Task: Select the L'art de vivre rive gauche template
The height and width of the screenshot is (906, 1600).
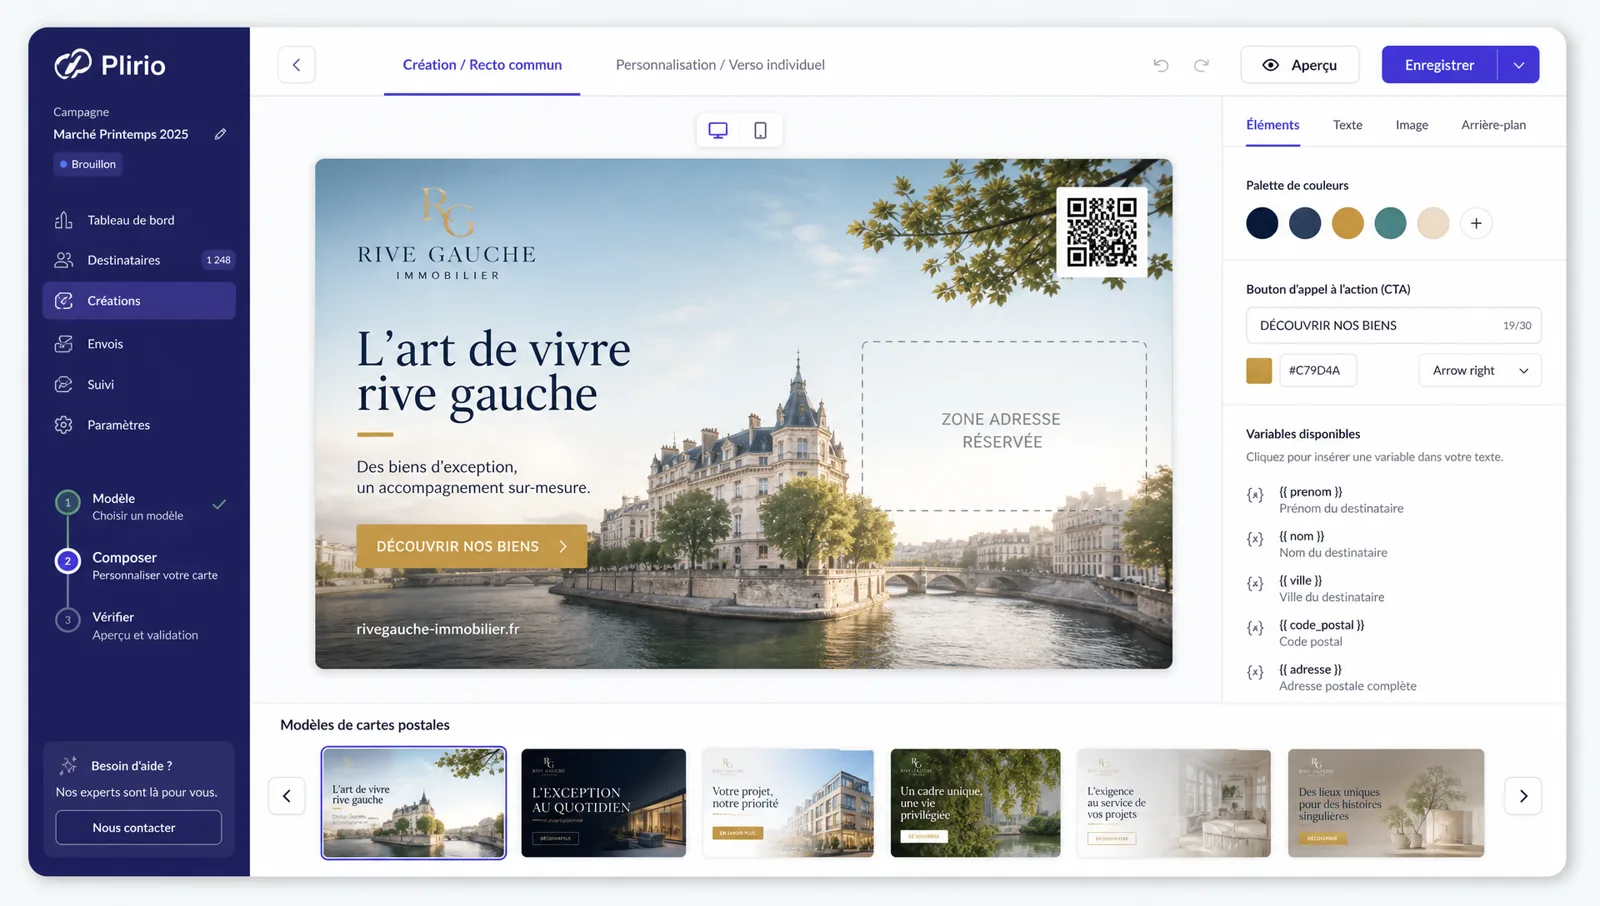Action: click(x=414, y=803)
